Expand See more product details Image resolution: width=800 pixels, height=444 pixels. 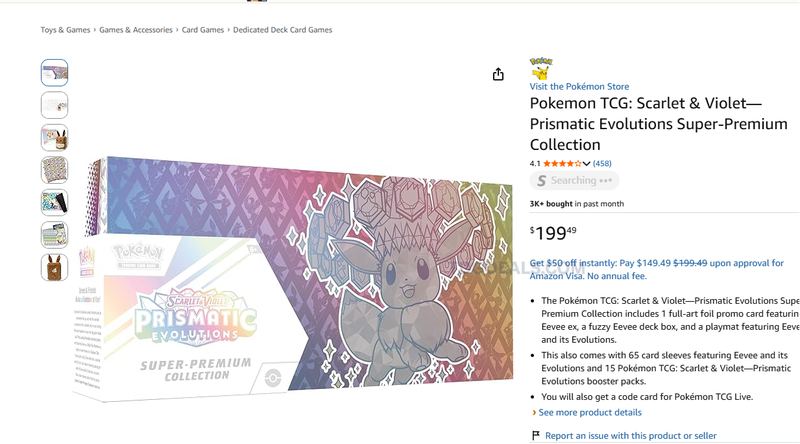pyautogui.click(x=587, y=412)
